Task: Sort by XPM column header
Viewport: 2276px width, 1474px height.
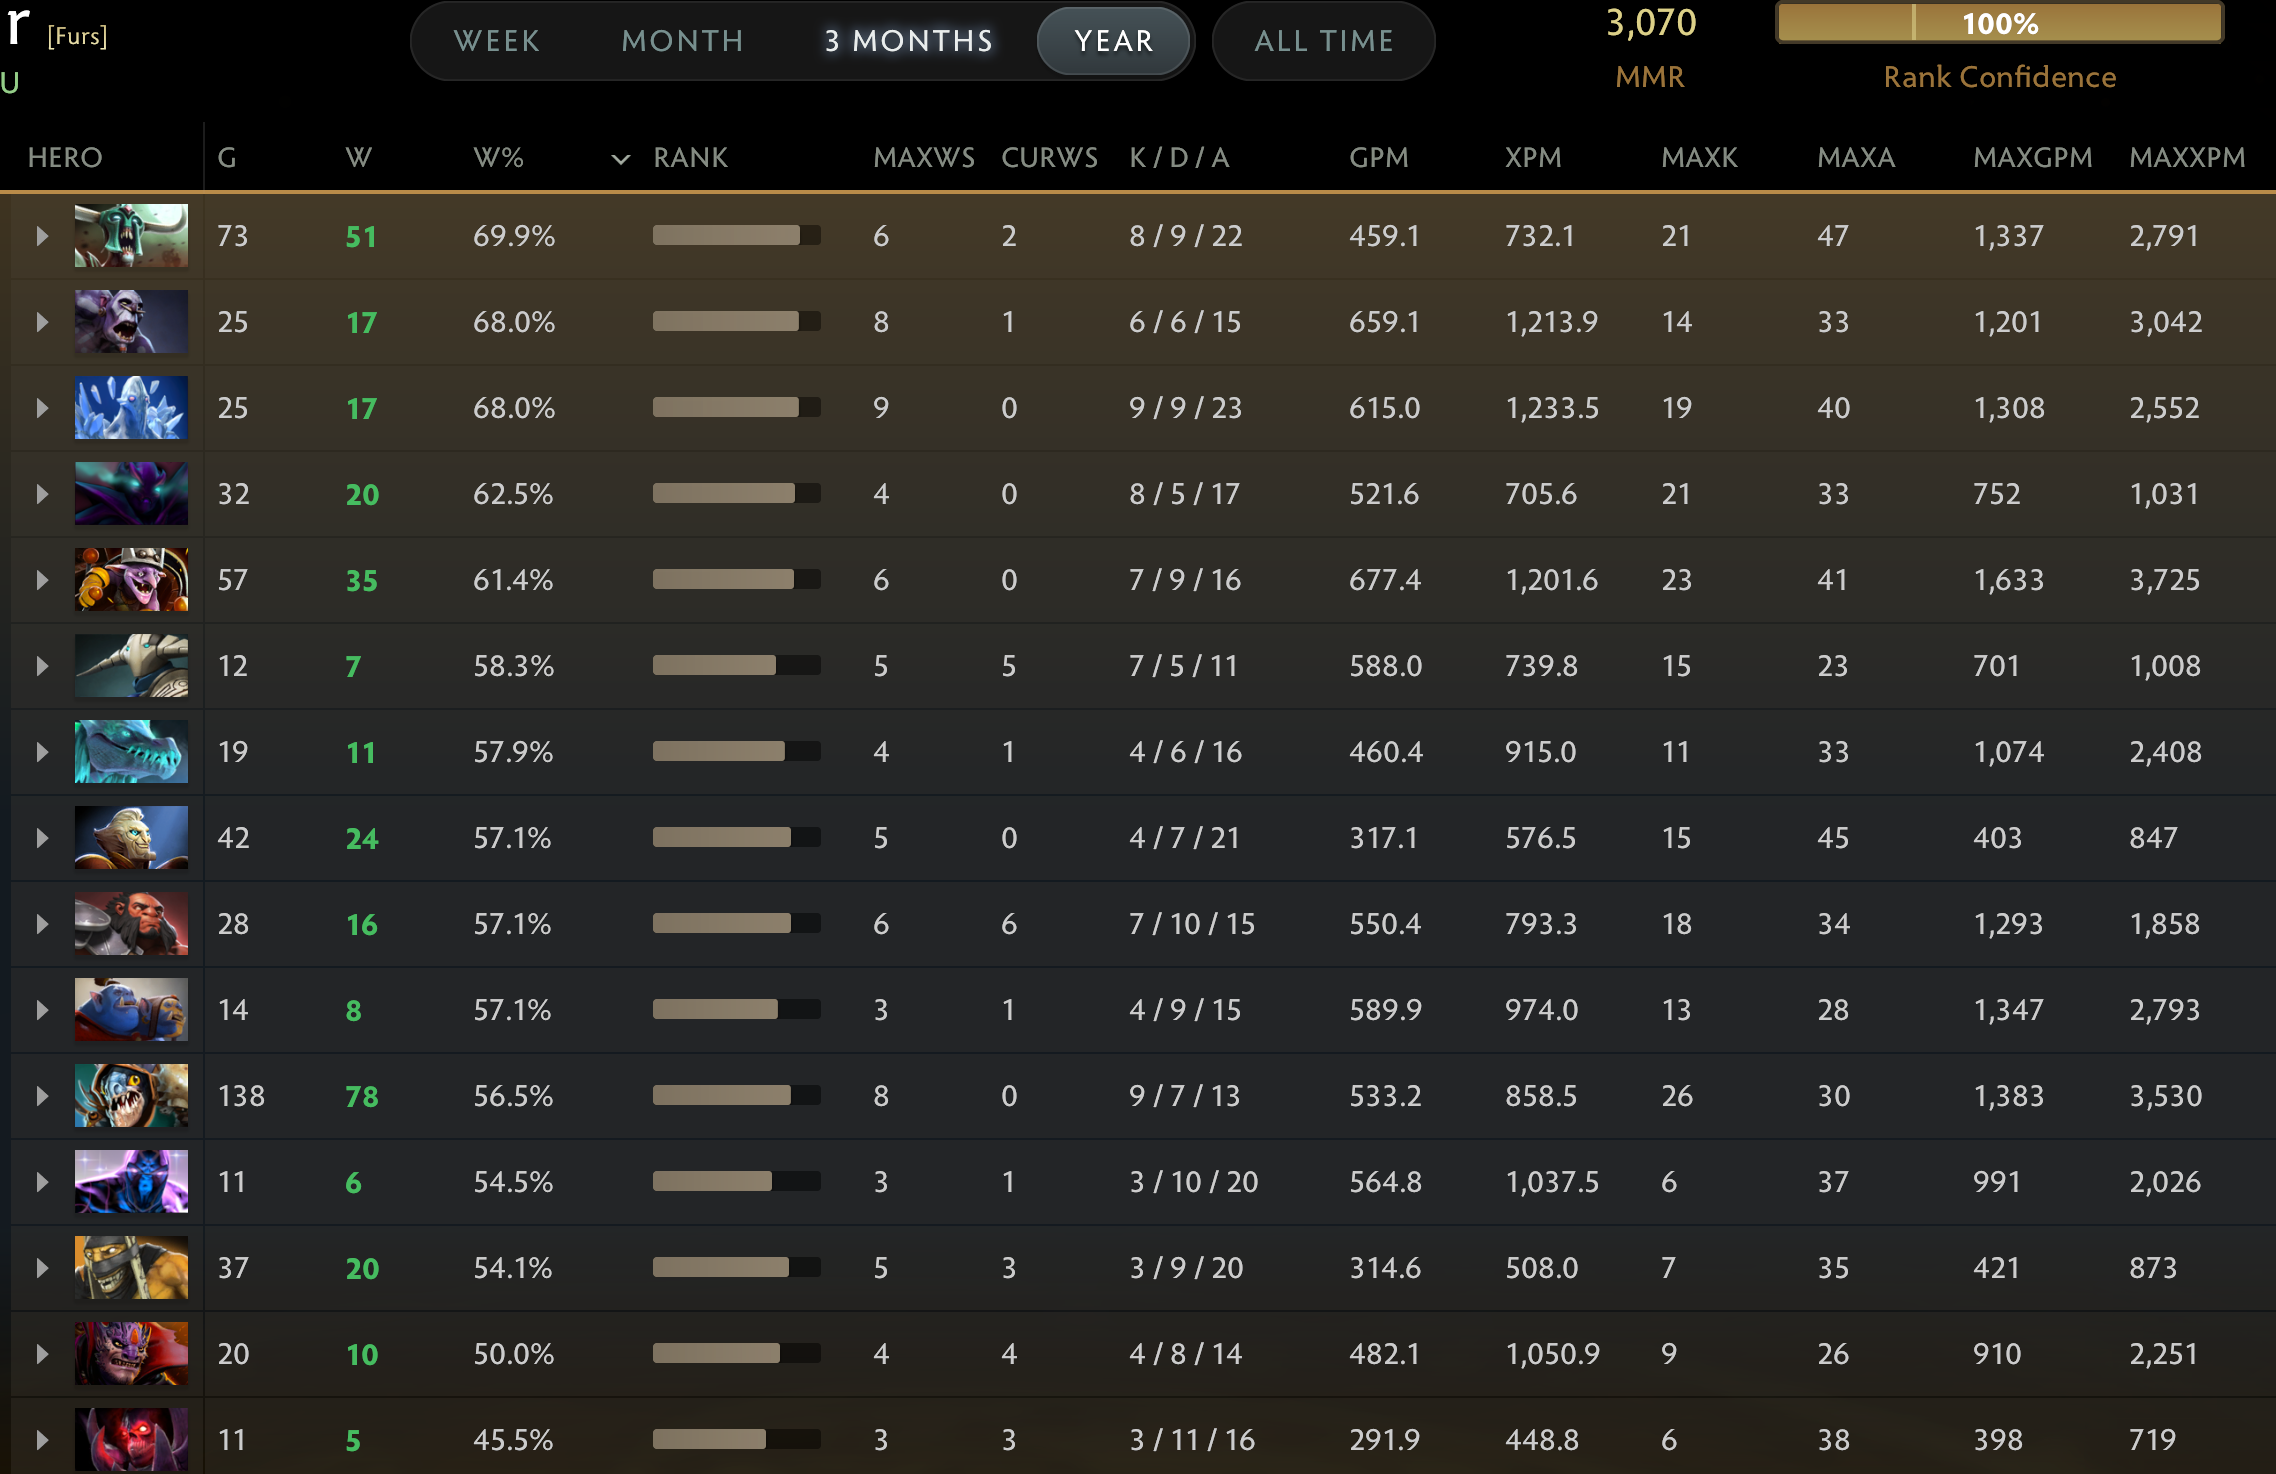Action: [x=1533, y=157]
